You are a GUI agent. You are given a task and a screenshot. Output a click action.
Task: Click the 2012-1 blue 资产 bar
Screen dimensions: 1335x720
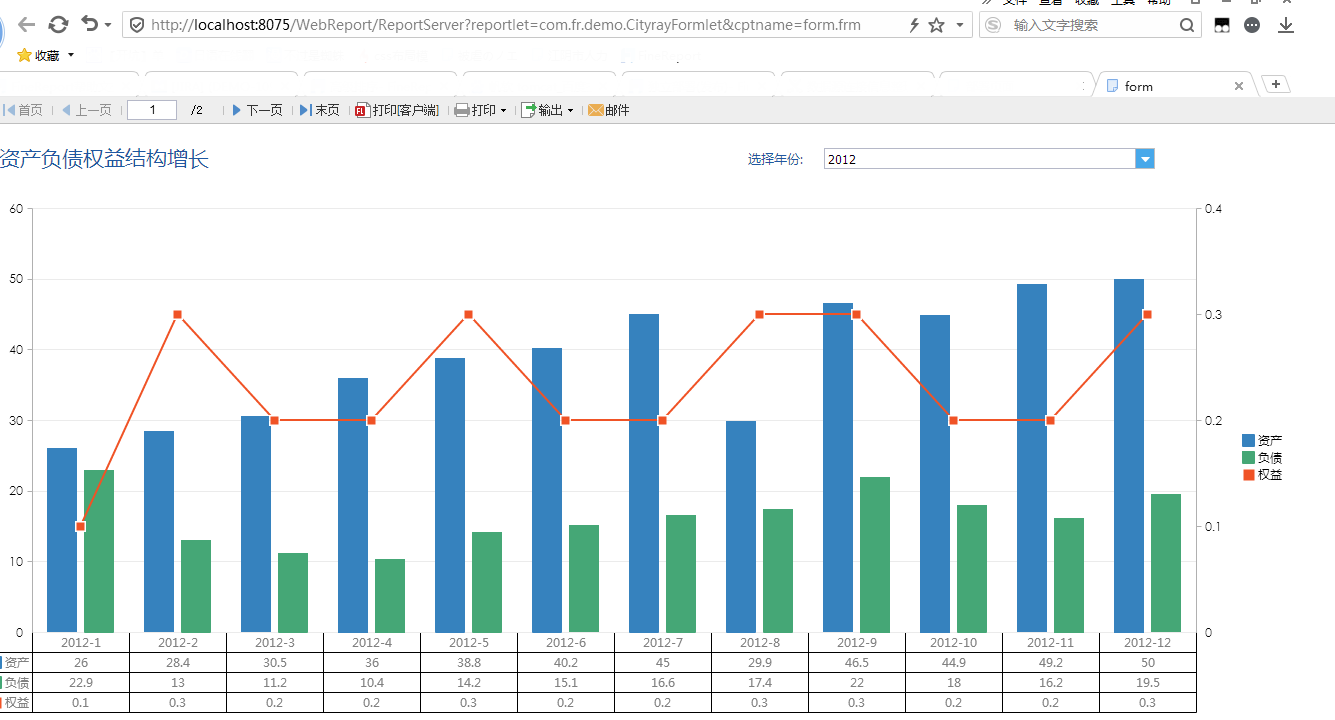pos(62,540)
